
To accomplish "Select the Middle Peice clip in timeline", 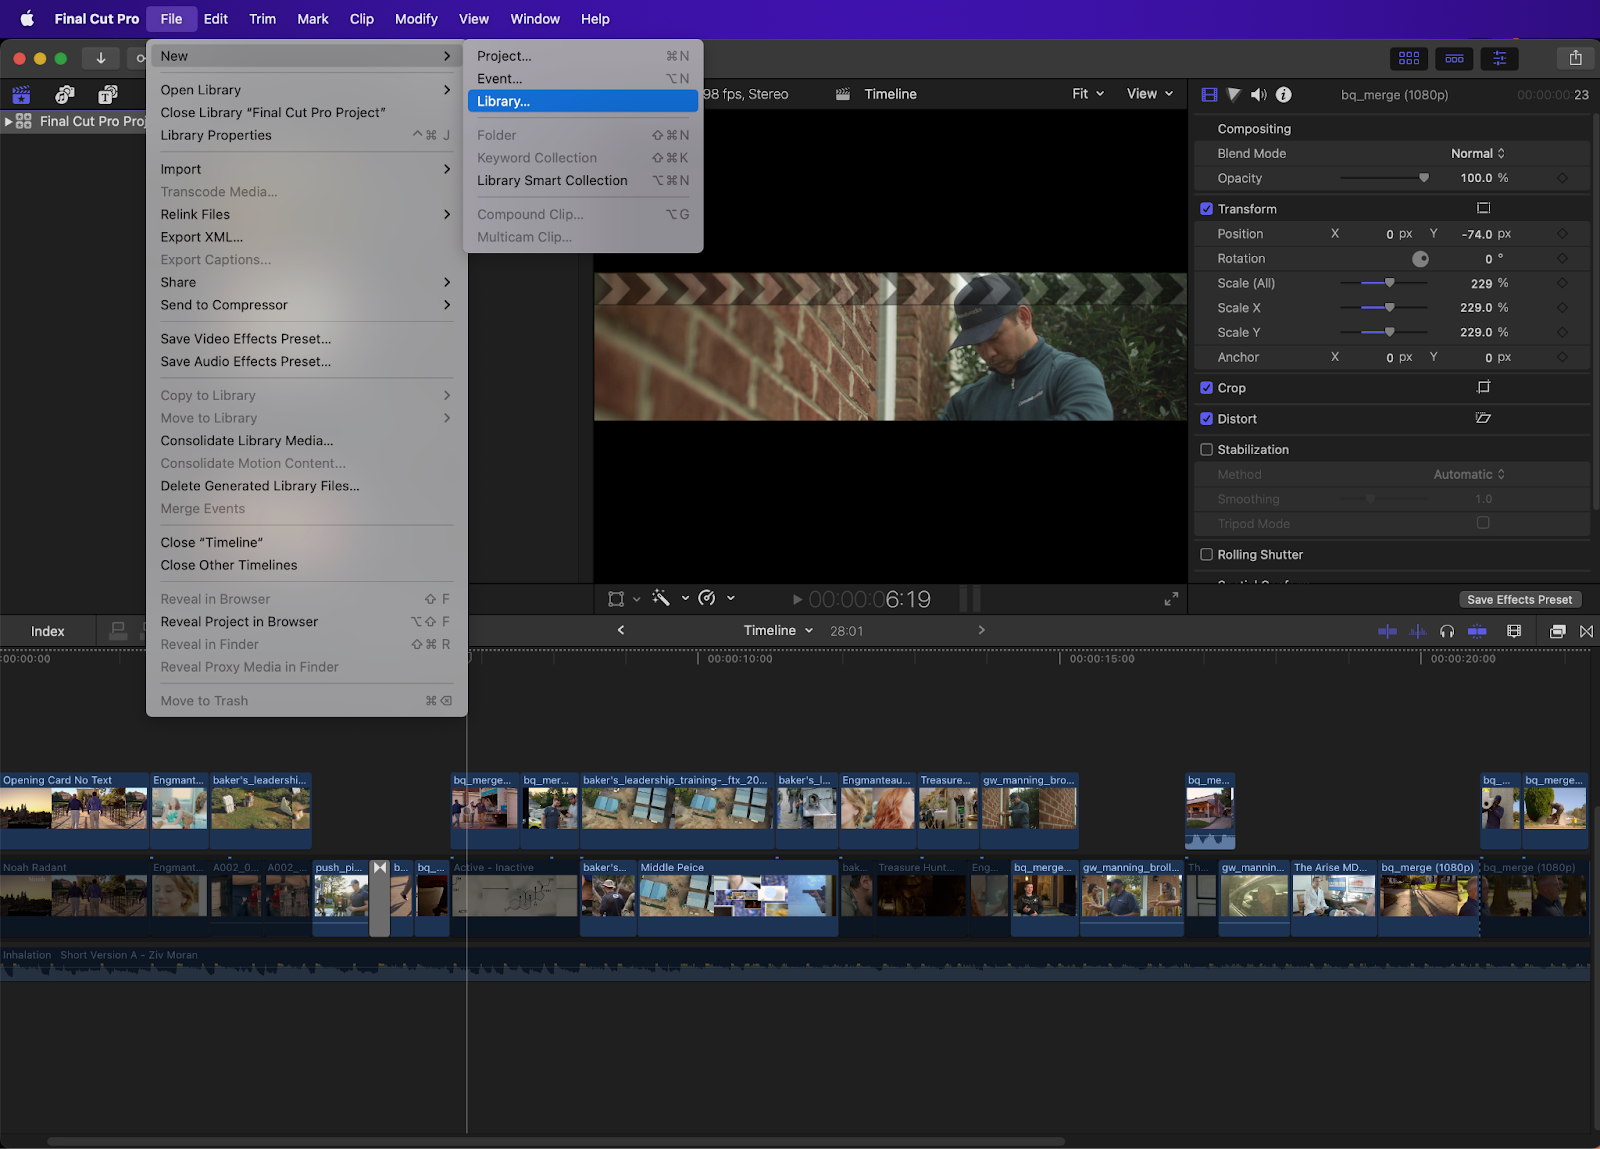I will 737,897.
